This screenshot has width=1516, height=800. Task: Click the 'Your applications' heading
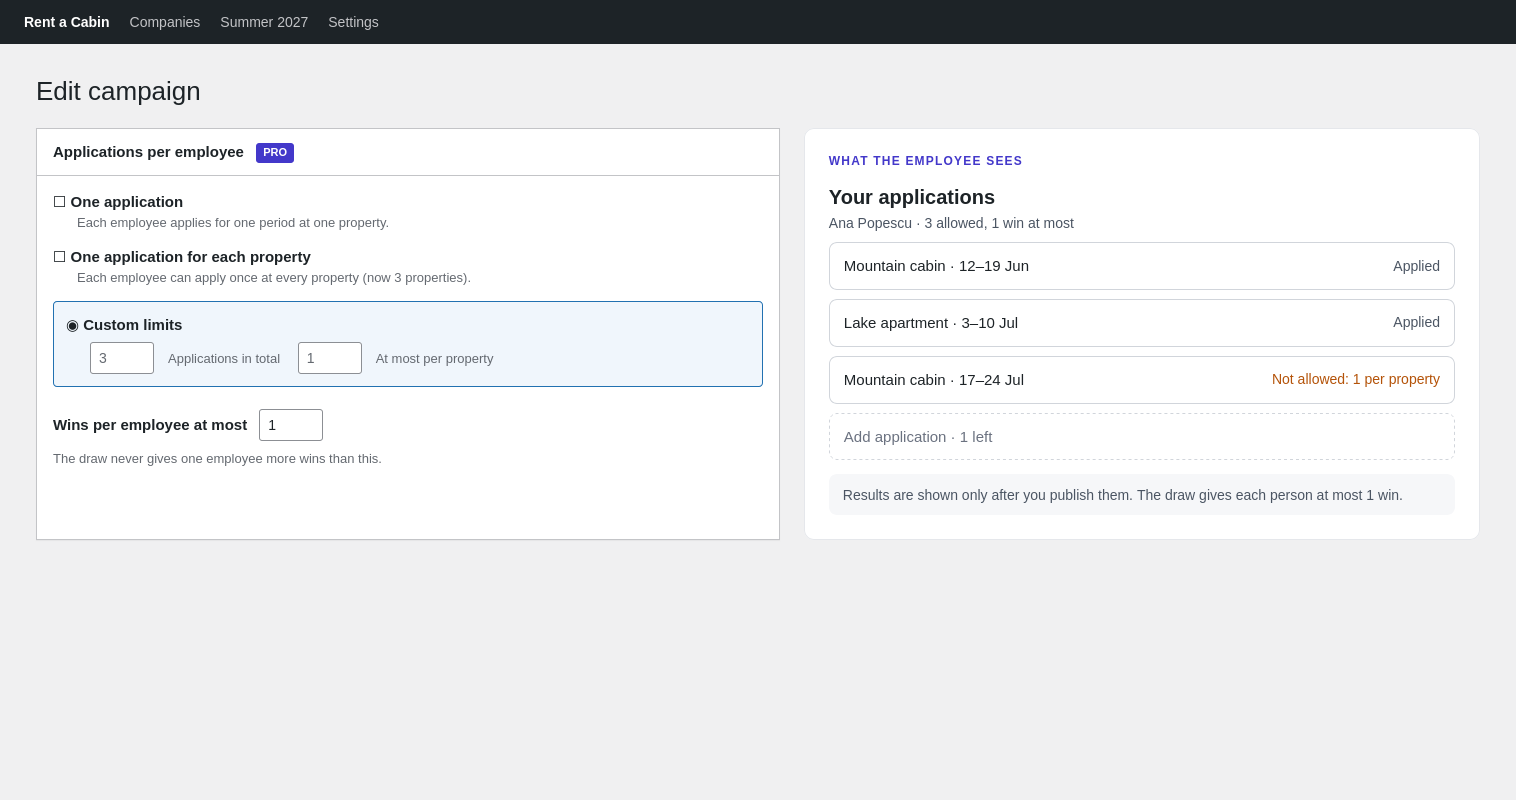(x=912, y=197)
